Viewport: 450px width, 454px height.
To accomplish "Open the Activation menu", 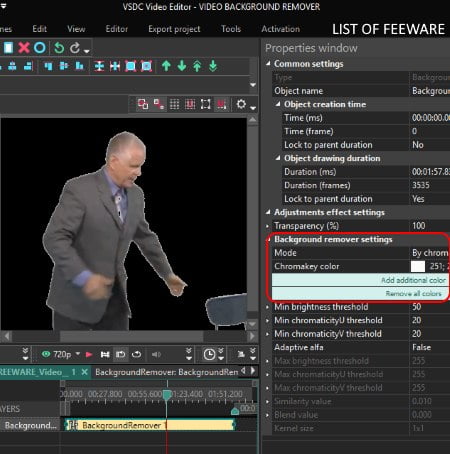I will coord(281,29).
